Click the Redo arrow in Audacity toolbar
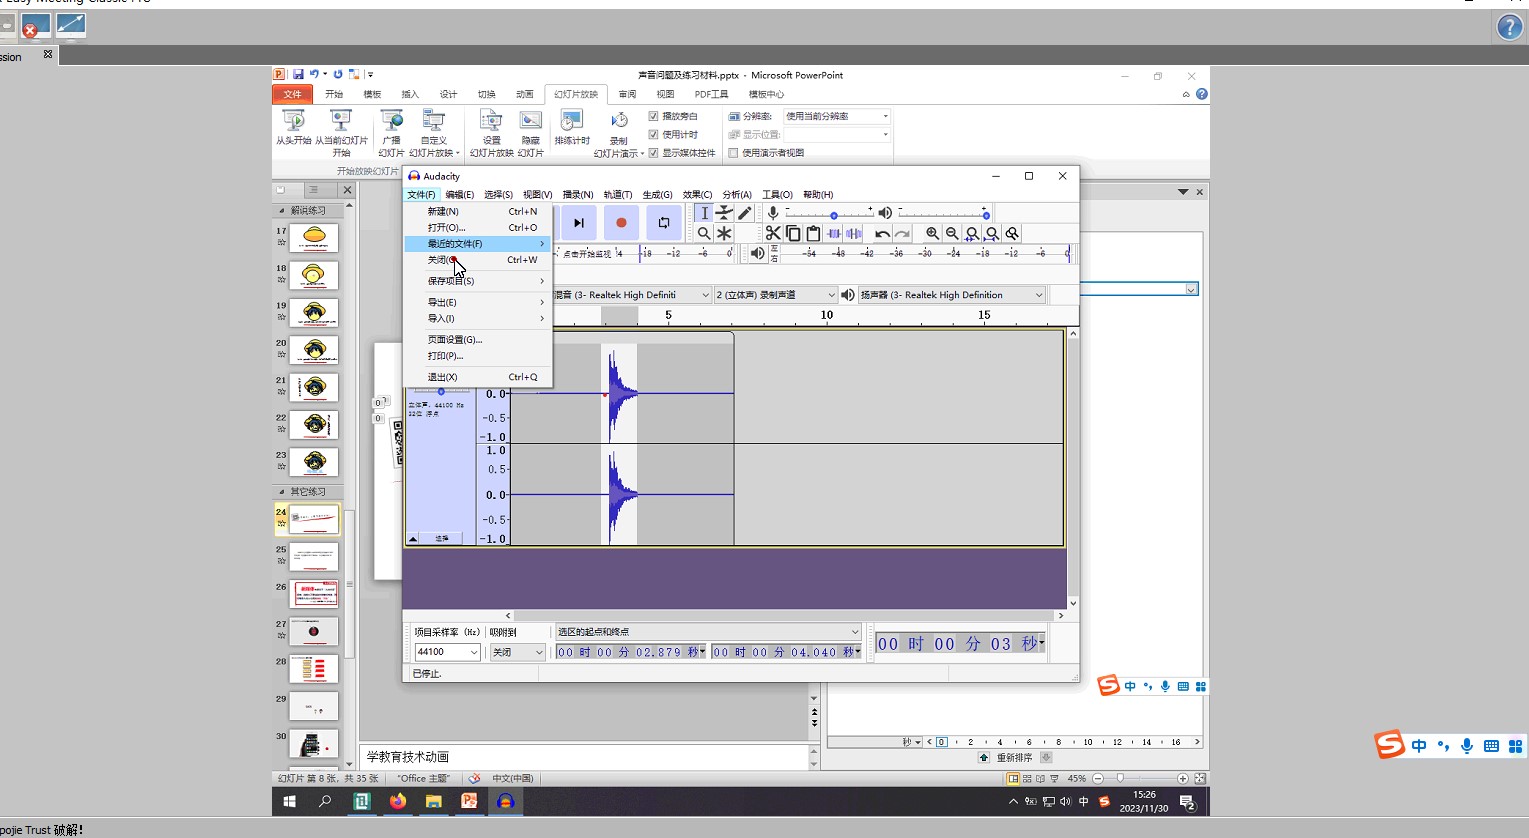The image size is (1529, 838). [902, 233]
